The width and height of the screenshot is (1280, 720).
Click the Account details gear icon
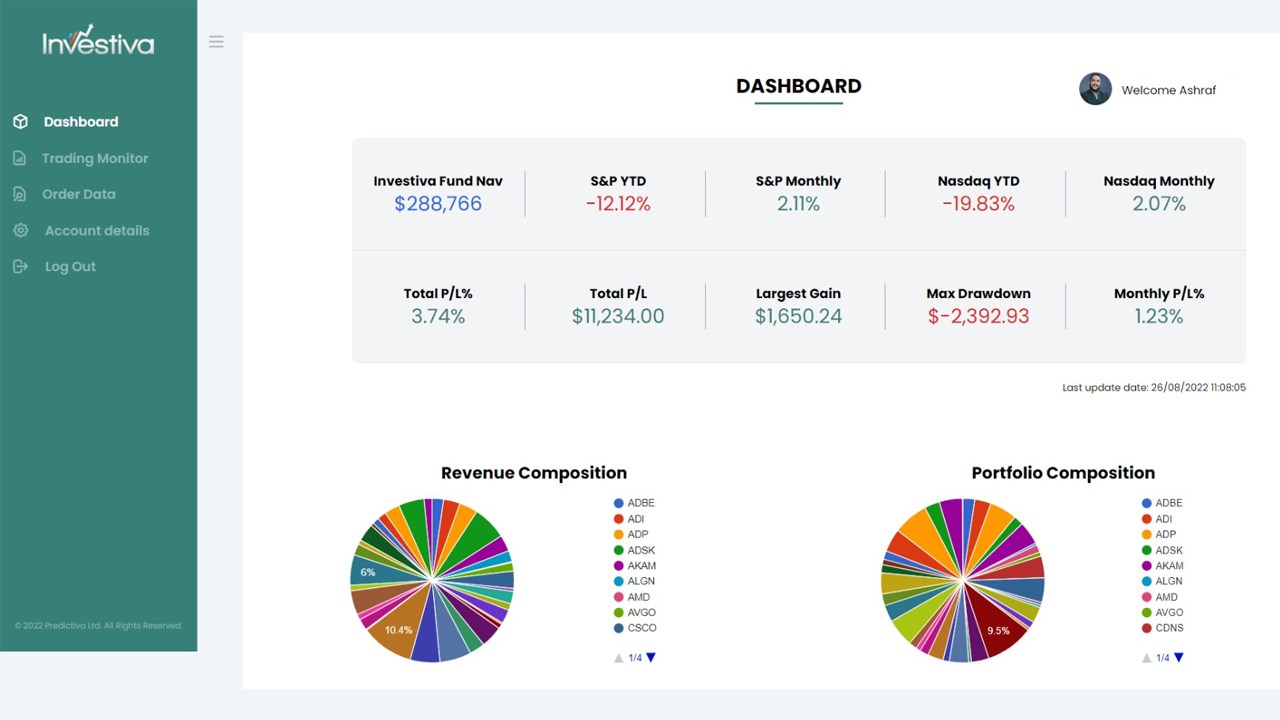coord(20,230)
